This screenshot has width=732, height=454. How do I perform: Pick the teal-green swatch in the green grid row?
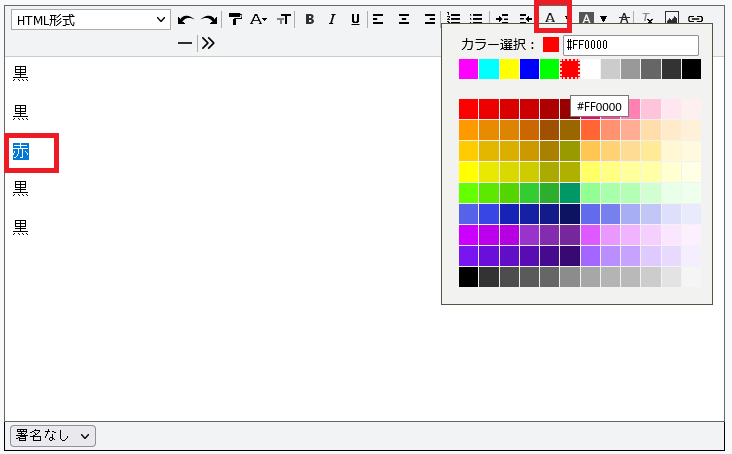tap(570, 193)
